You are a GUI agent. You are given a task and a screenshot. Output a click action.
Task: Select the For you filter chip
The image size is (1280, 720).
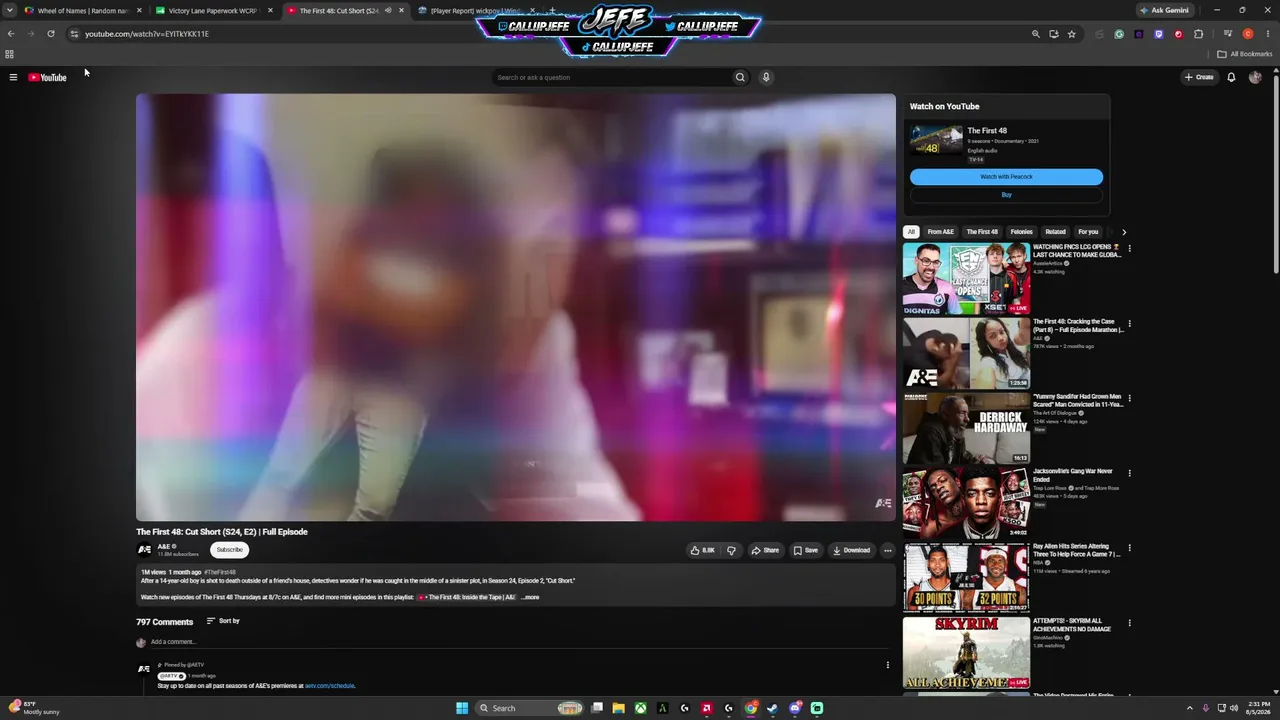click(1088, 232)
